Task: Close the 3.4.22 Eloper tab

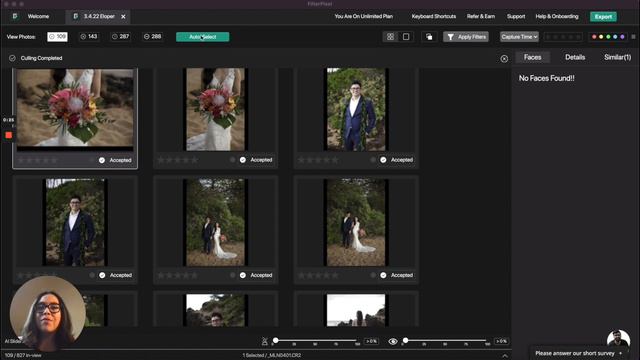Action: pos(123,17)
